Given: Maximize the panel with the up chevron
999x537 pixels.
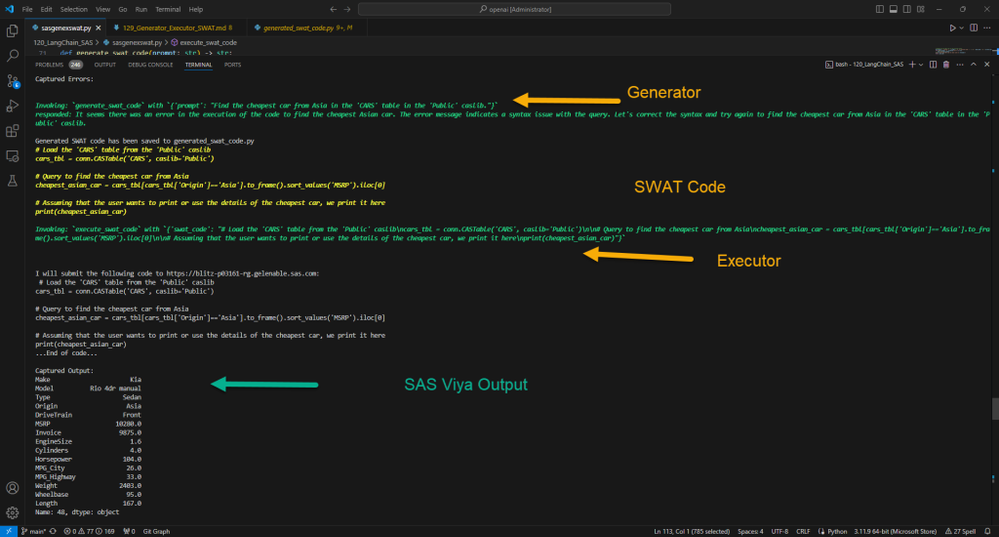Looking at the screenshot, I should [973, 64].
